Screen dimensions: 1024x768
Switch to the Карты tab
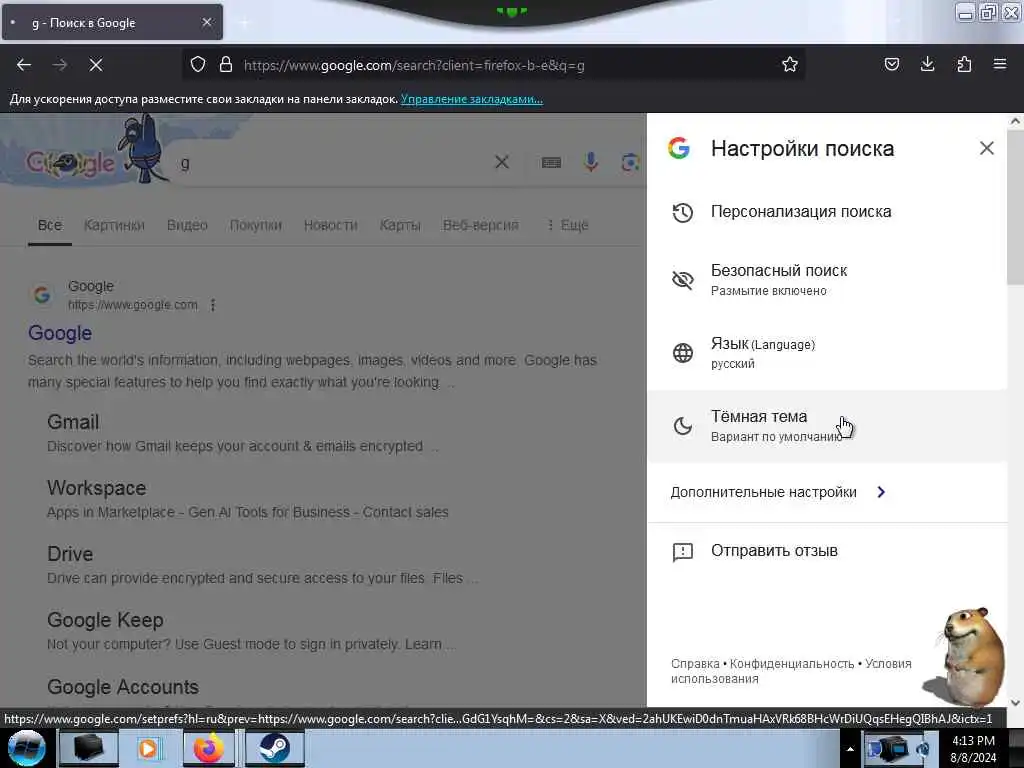tap(400, 225)
